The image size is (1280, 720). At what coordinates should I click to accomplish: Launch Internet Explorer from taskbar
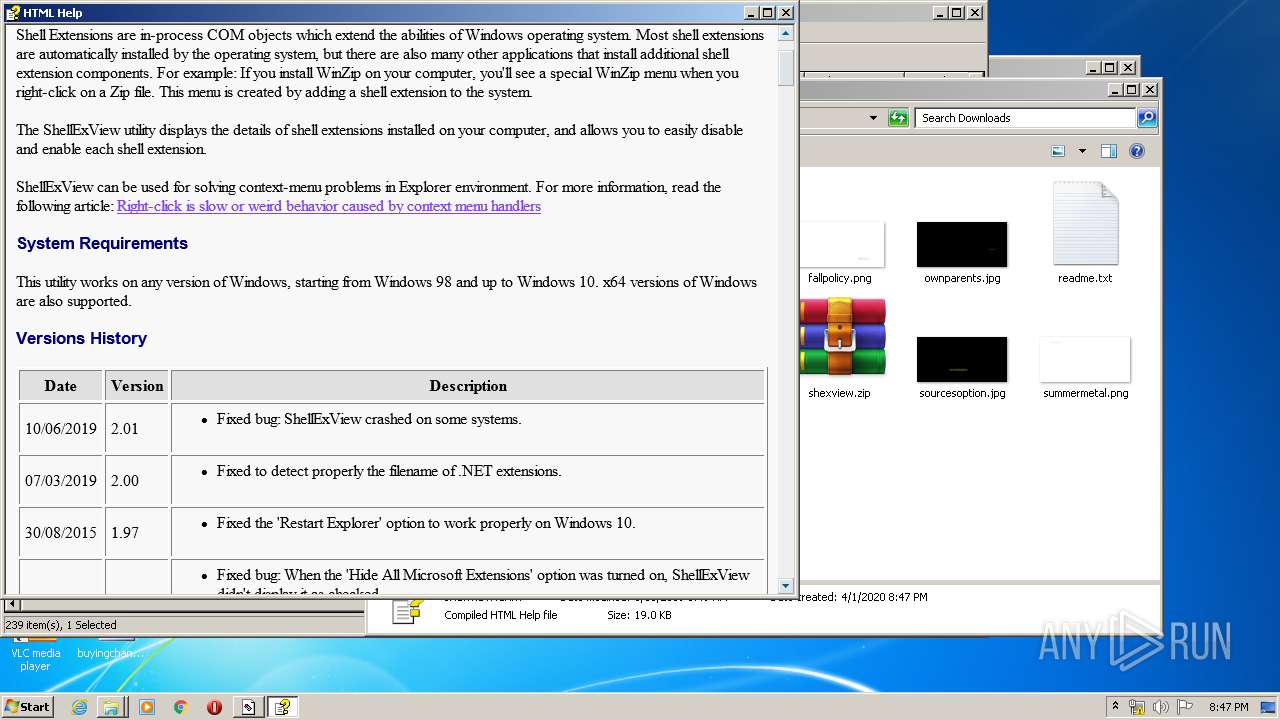pos(80,707)
